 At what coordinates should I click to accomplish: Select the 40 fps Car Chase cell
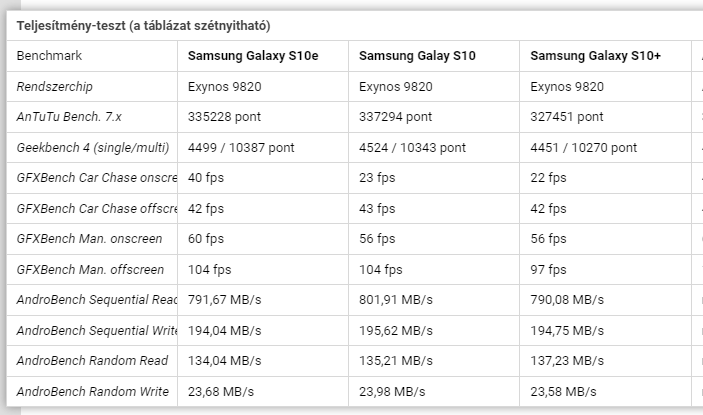(x=206, y=178)
